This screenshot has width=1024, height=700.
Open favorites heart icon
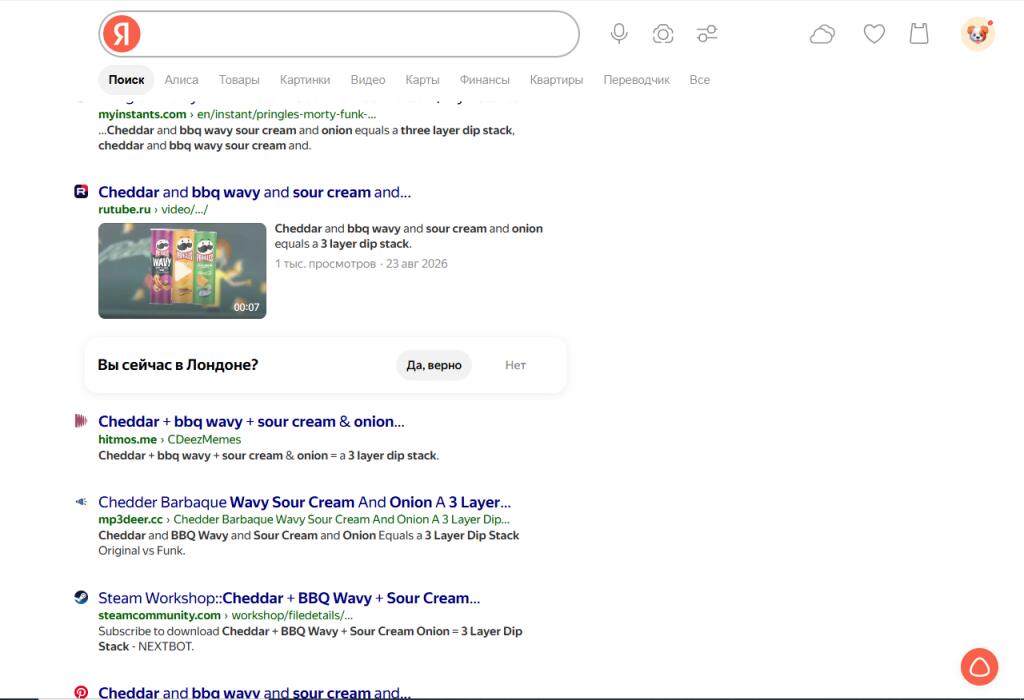[x=874, y=33]
